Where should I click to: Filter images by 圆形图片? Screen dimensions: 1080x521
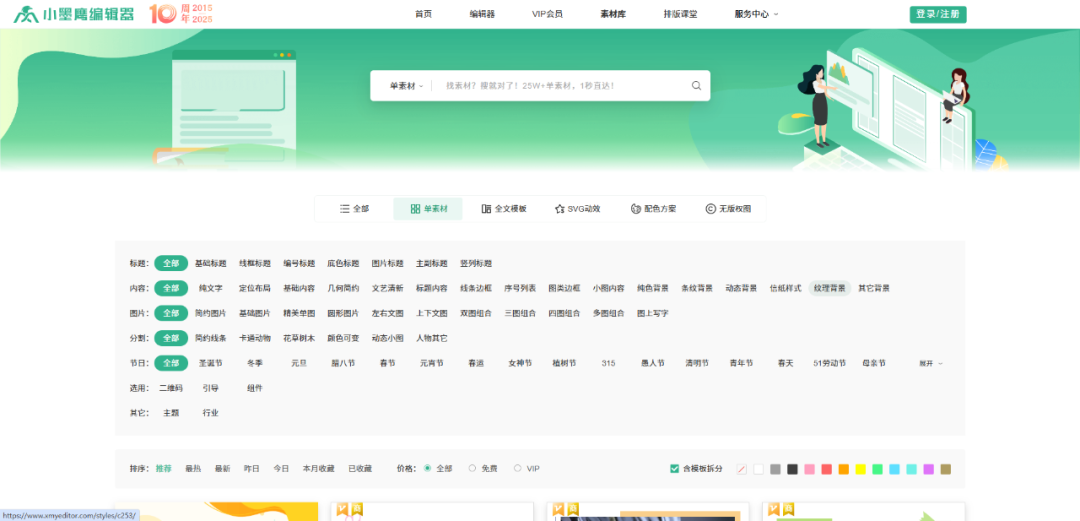coord(343,313)
